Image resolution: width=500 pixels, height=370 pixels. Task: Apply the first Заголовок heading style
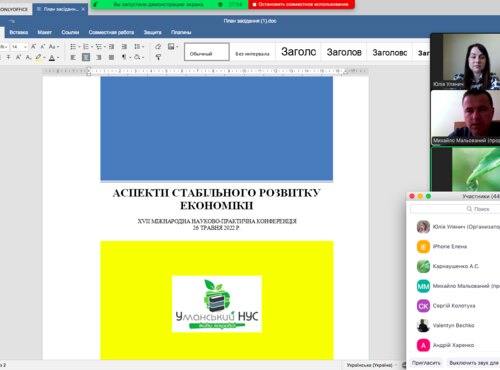[x=298, y=52]
